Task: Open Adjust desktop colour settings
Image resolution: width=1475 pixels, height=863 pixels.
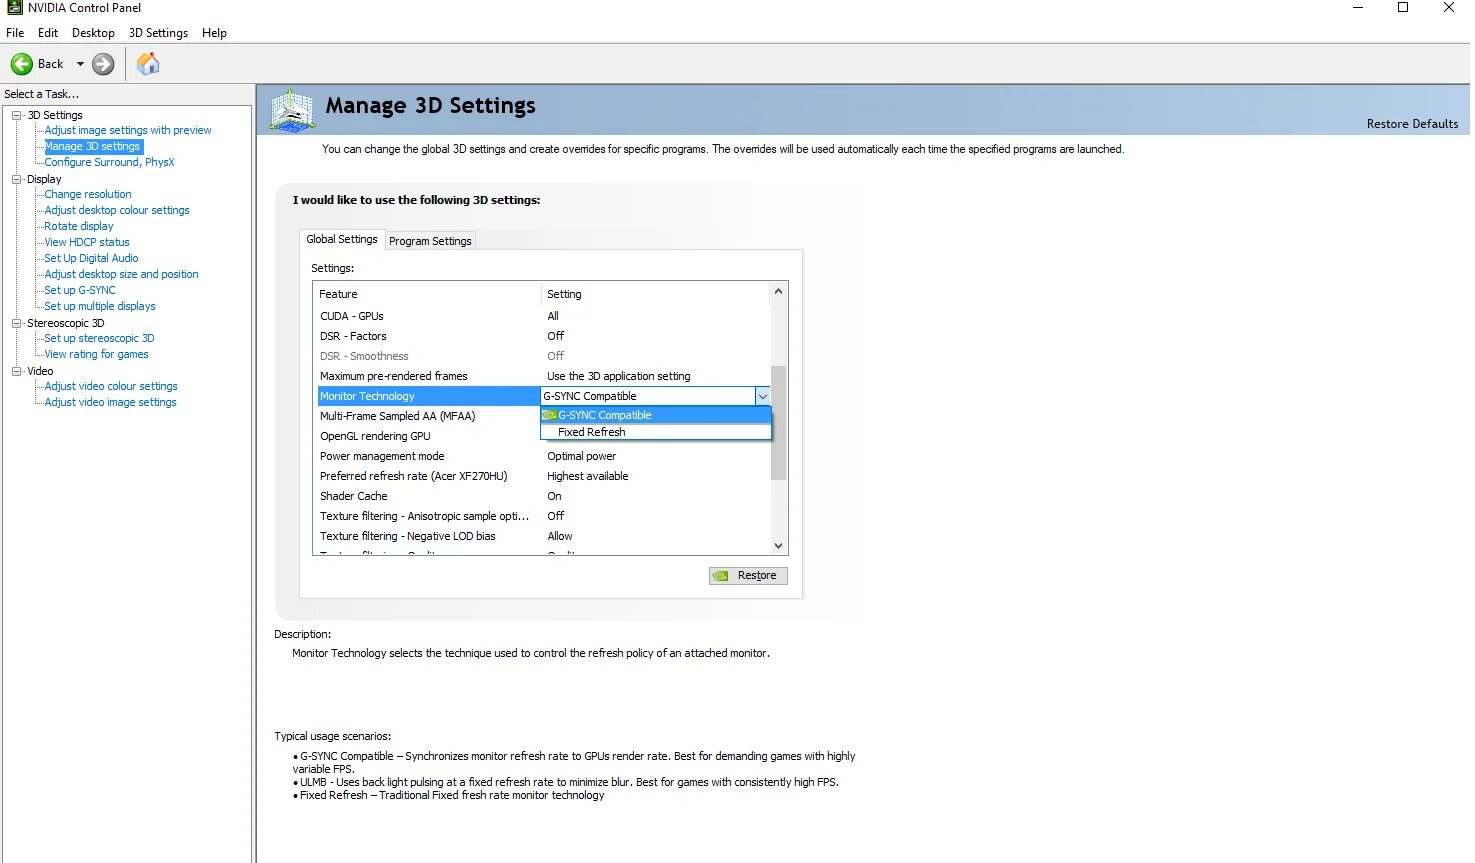Action: click(117, 210)
